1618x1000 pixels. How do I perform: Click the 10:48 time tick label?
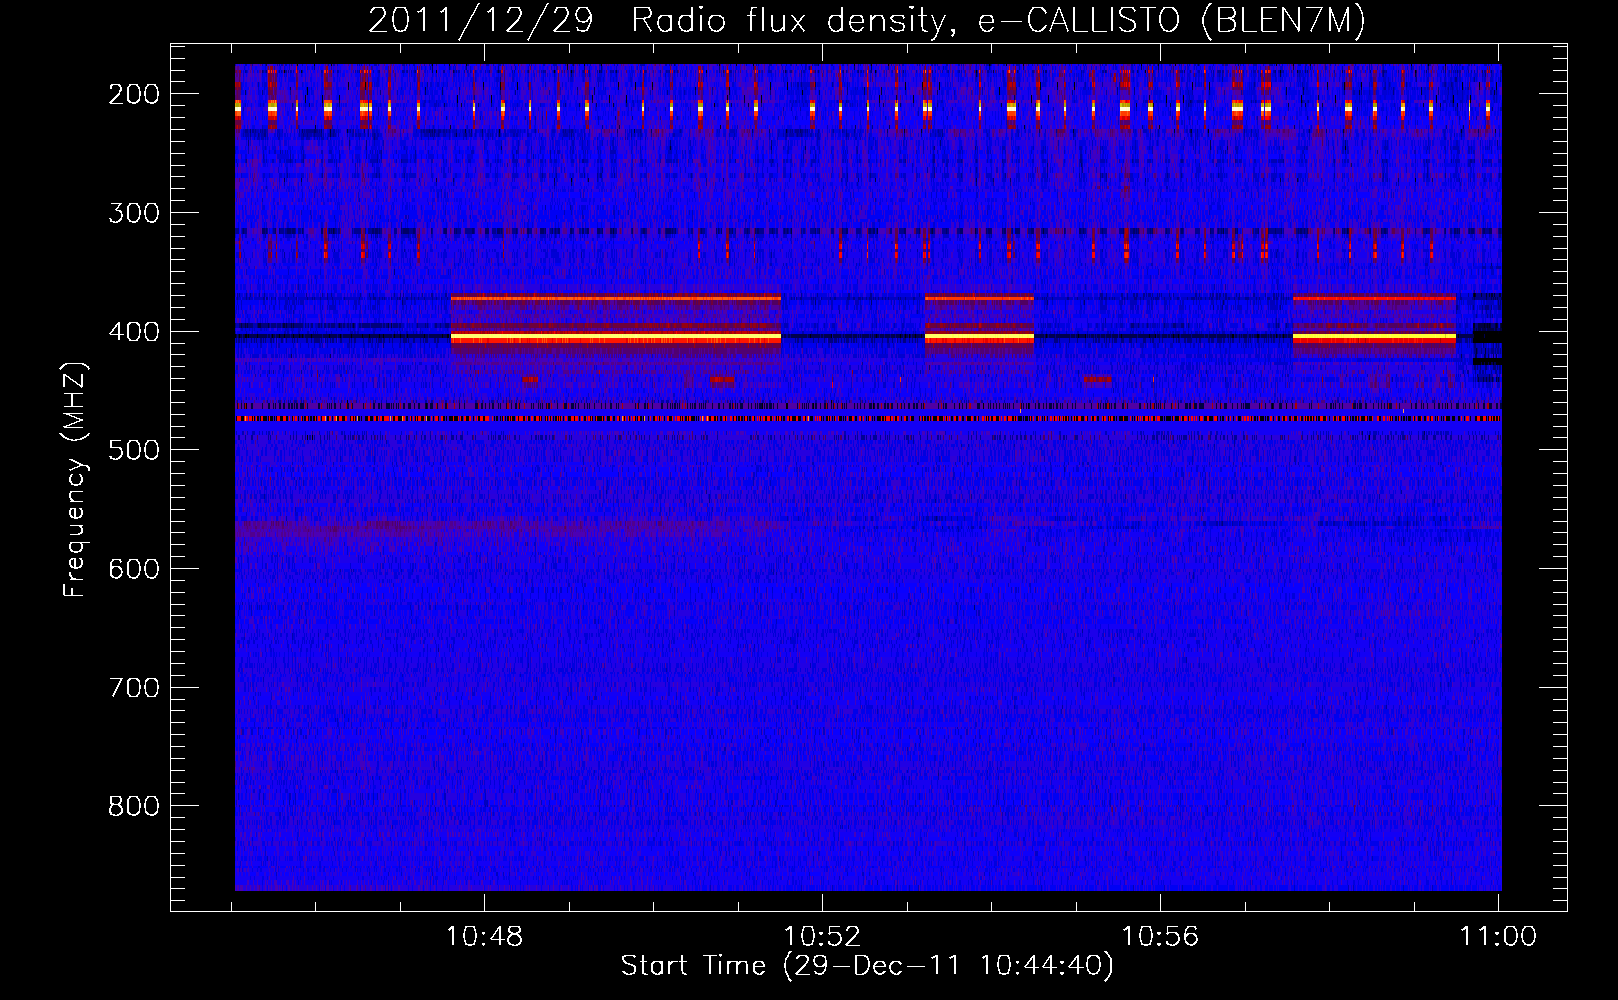tap(484, 937)
